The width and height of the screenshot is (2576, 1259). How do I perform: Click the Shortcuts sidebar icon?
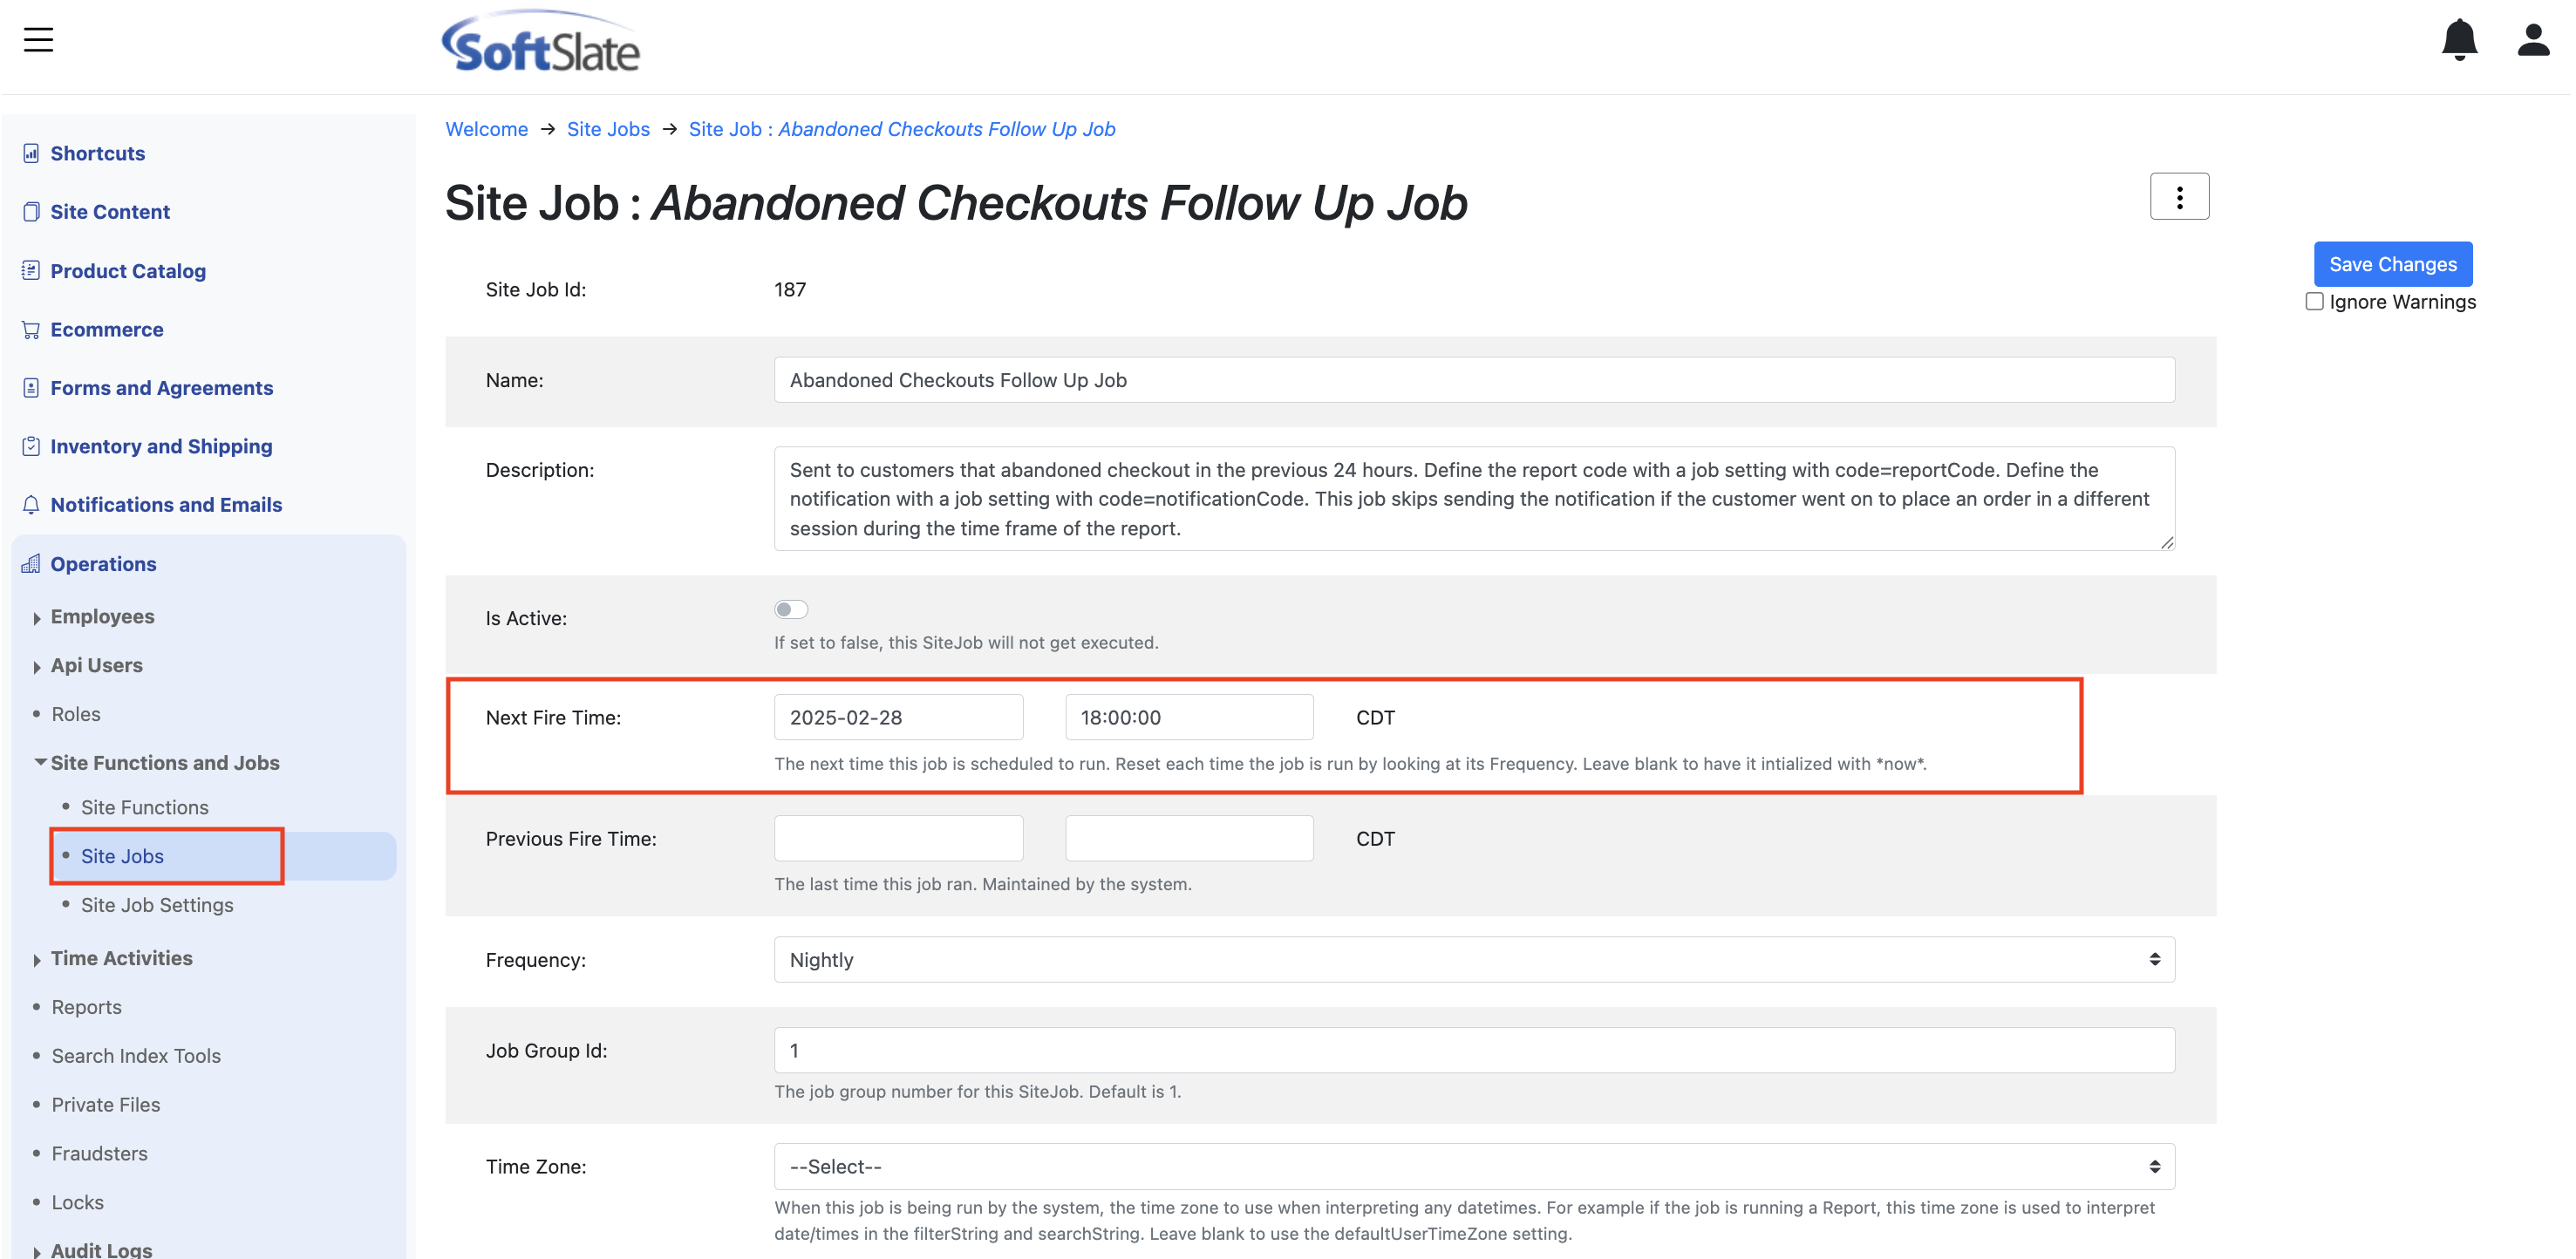click(x=31, y=153)
